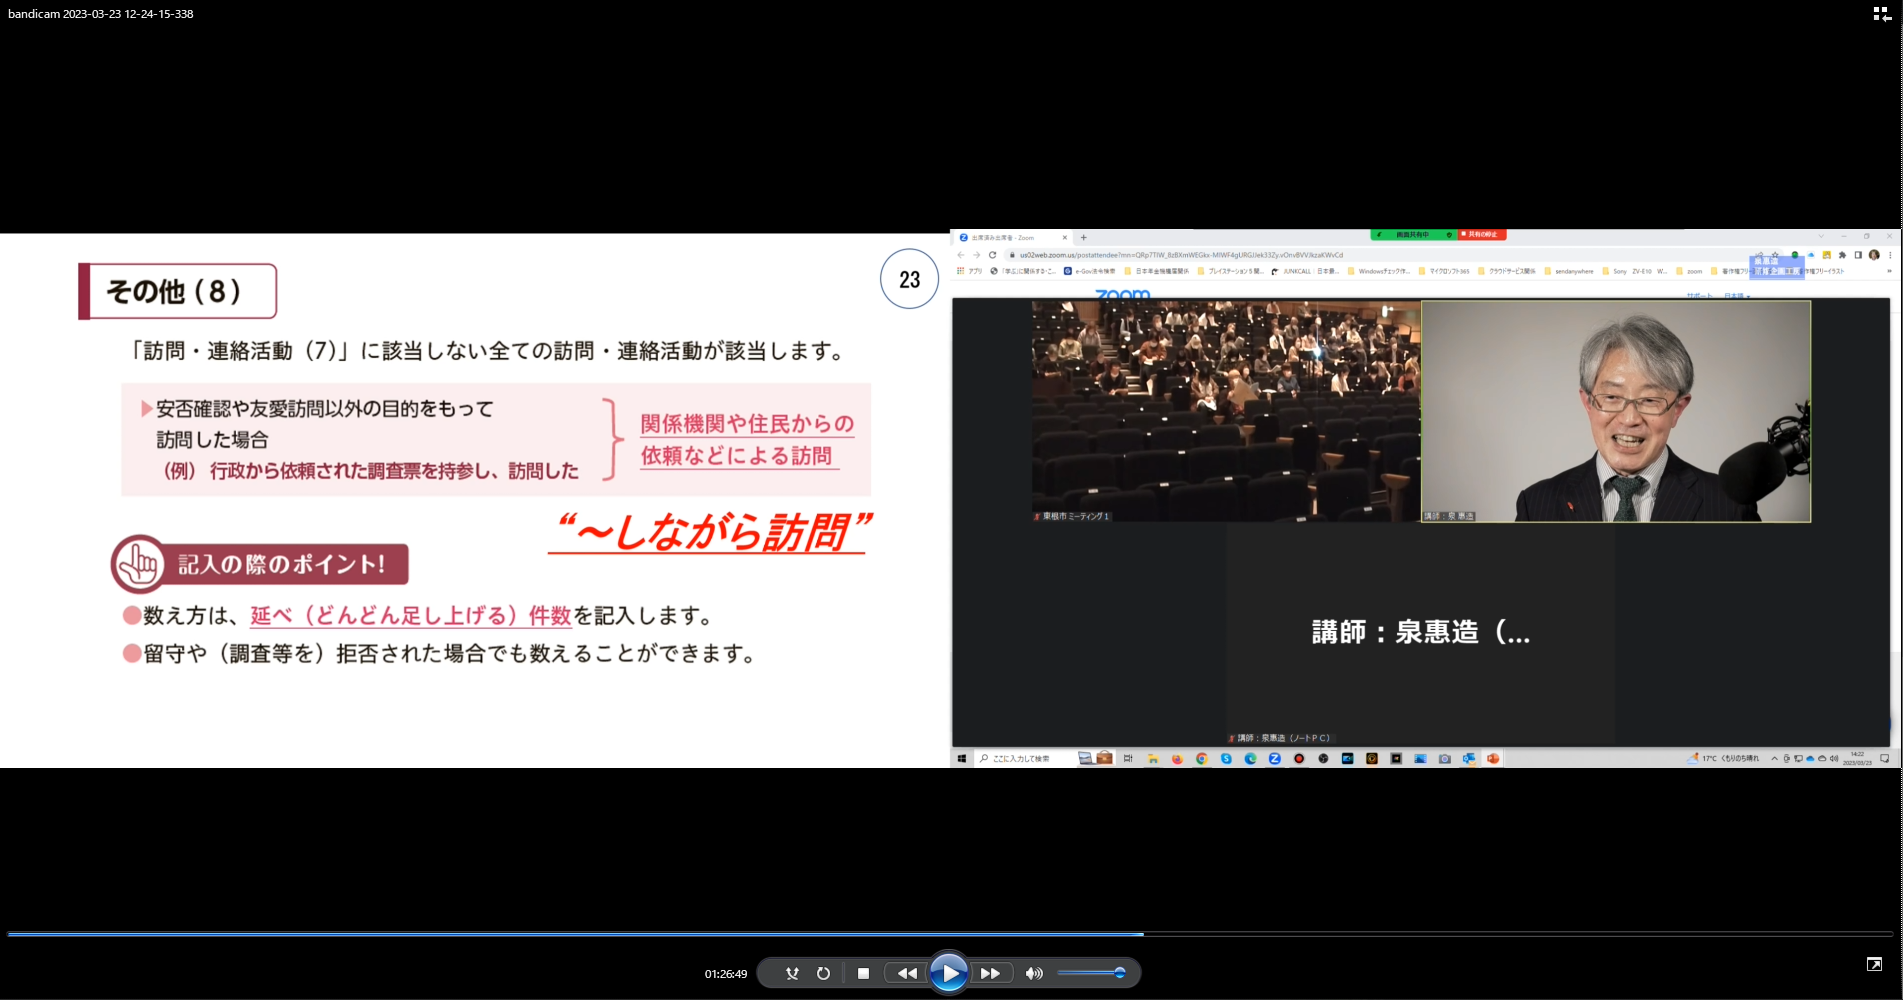Expand hidden tray icons chevron in recording
This screenshot has height=1000, width=1903.
tap(1775, 759)
